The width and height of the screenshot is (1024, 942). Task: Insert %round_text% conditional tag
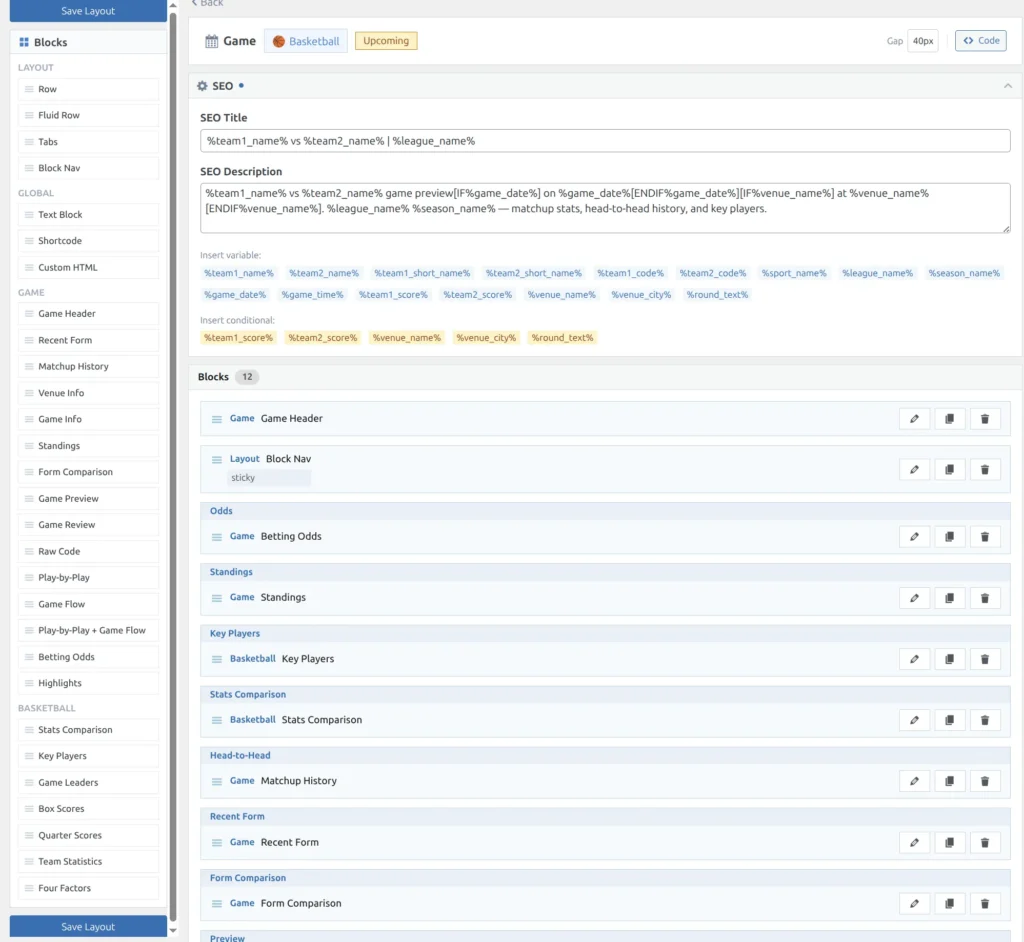562,338
